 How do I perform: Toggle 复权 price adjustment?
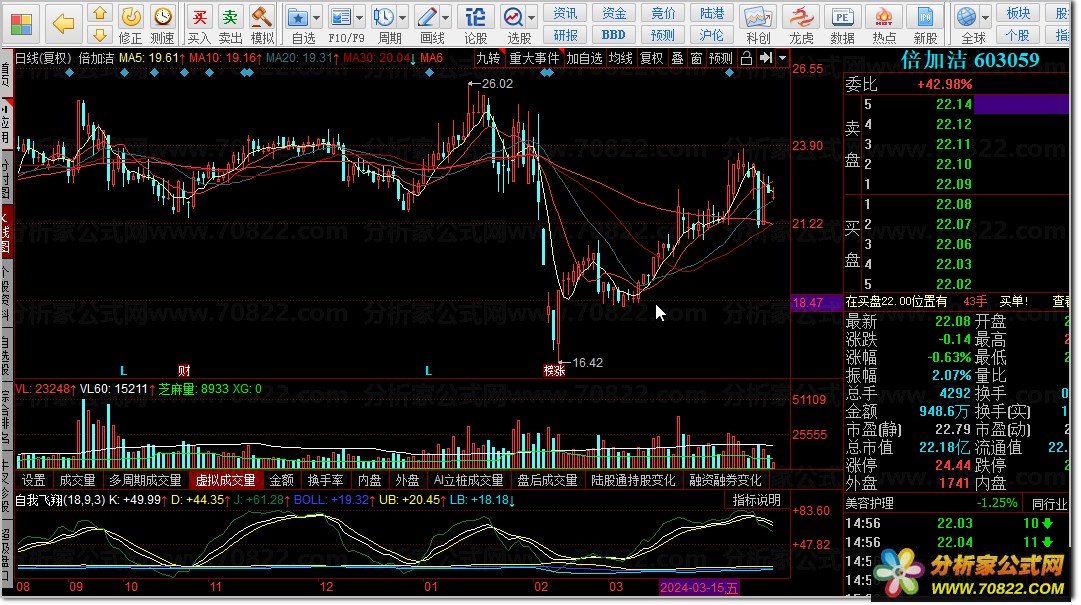point(651,59)
